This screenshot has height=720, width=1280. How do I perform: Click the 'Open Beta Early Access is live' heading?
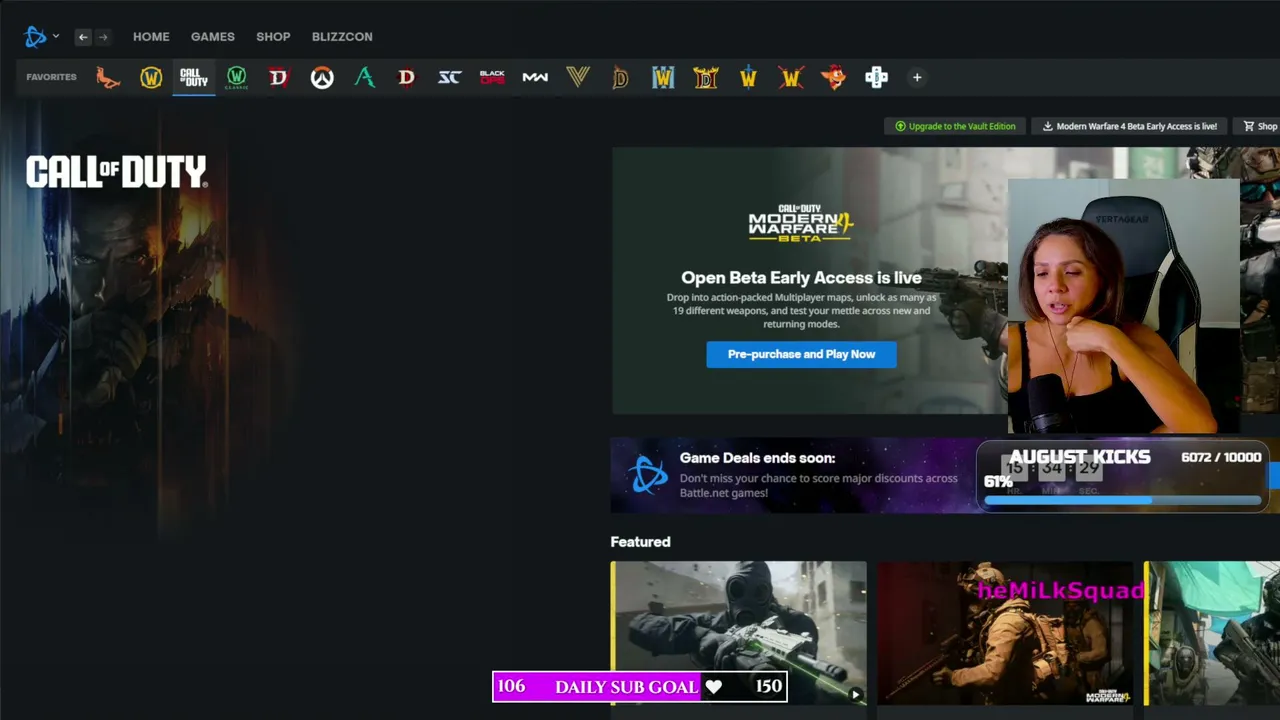[x=801, y=278]
